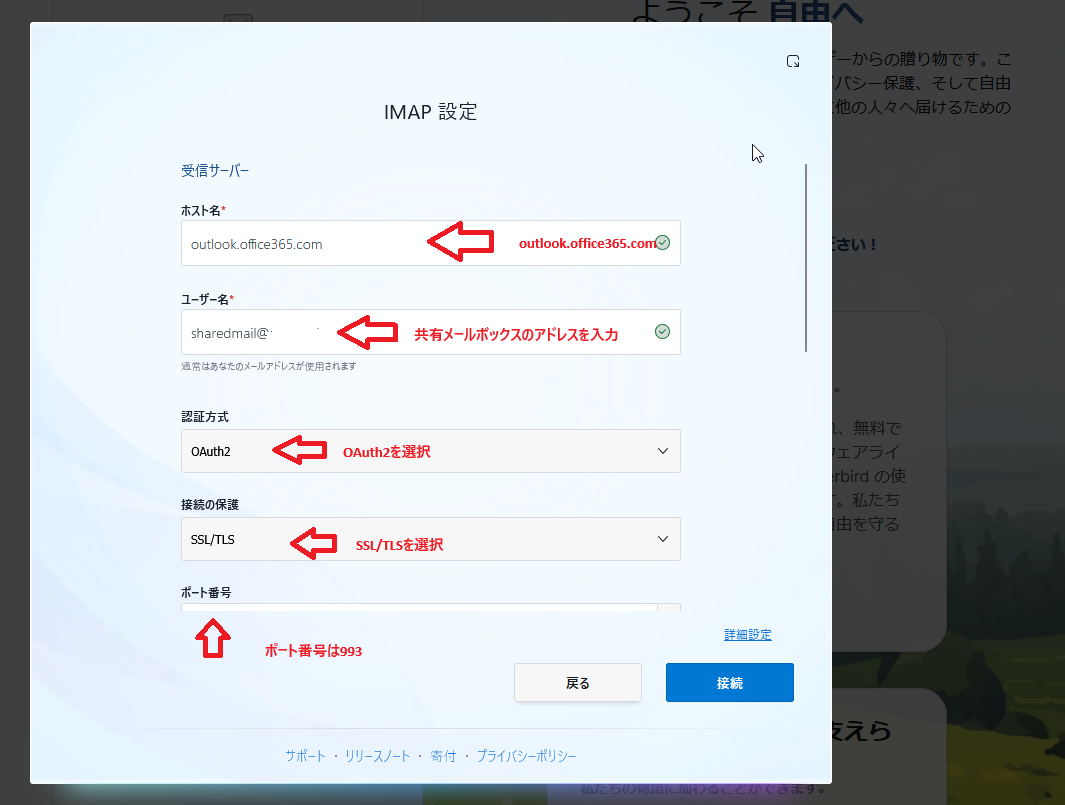Click the dialog's top-right window icon

(793, 61)
